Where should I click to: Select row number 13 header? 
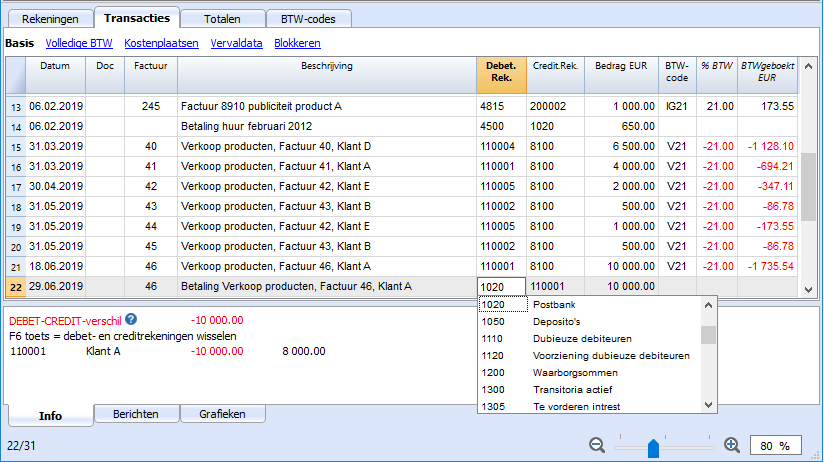(x=16, y=107)
